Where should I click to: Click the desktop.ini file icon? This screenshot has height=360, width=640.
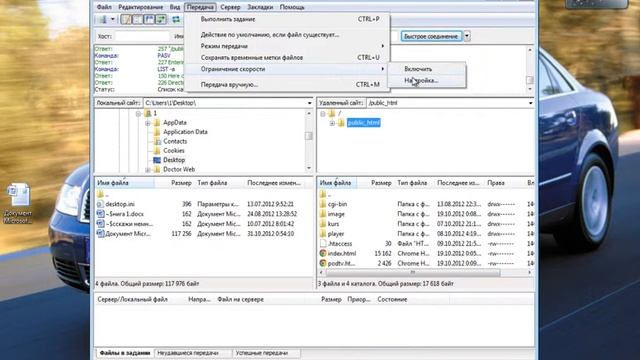tap(100, 204)
